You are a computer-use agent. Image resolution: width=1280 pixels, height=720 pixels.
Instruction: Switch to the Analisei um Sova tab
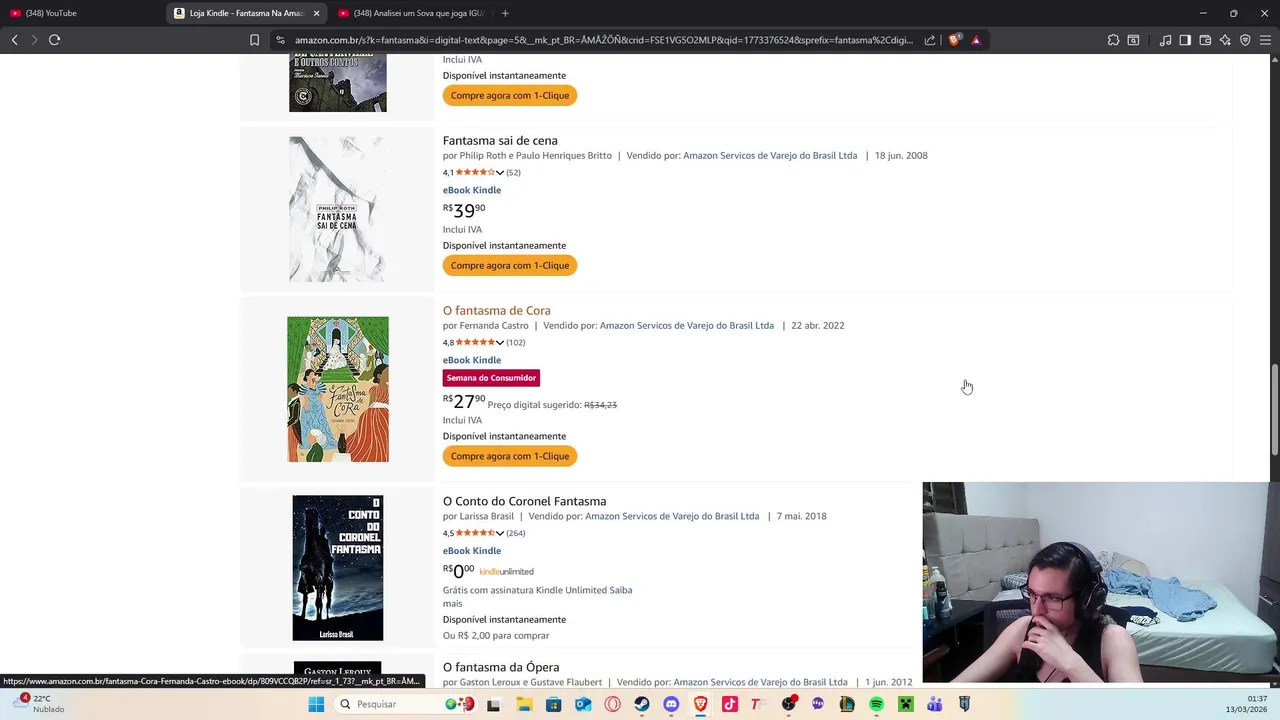point(410,13)
